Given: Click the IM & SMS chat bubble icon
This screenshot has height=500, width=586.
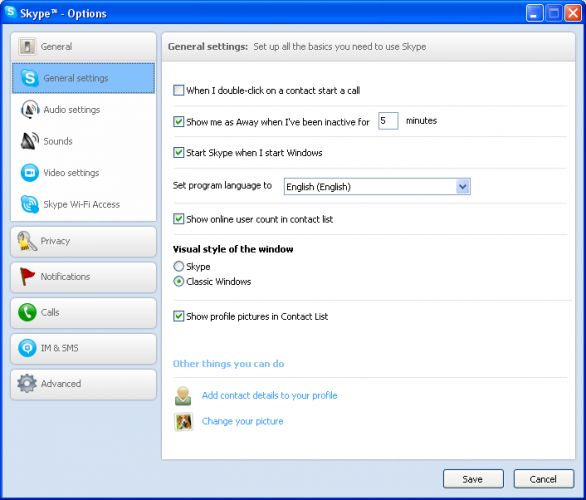Looking at the screenshot, I should pyautogui.click(x=27, y=348).
